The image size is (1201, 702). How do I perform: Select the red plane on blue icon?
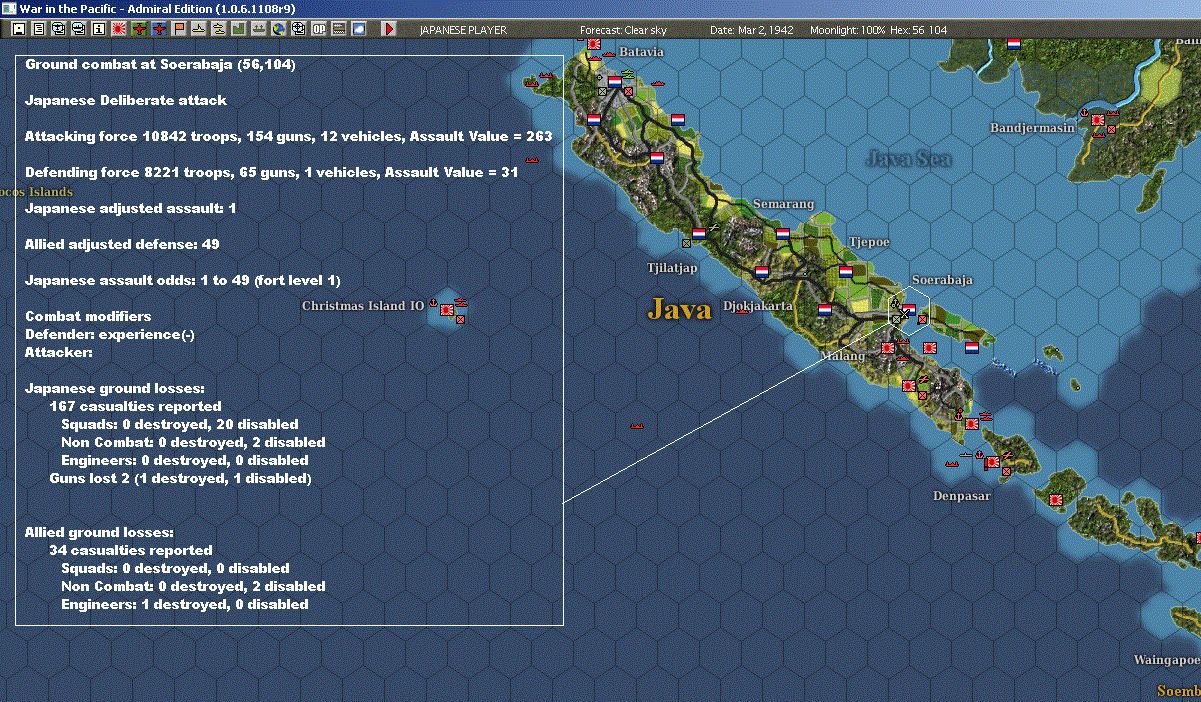click(x=160, y=29)
